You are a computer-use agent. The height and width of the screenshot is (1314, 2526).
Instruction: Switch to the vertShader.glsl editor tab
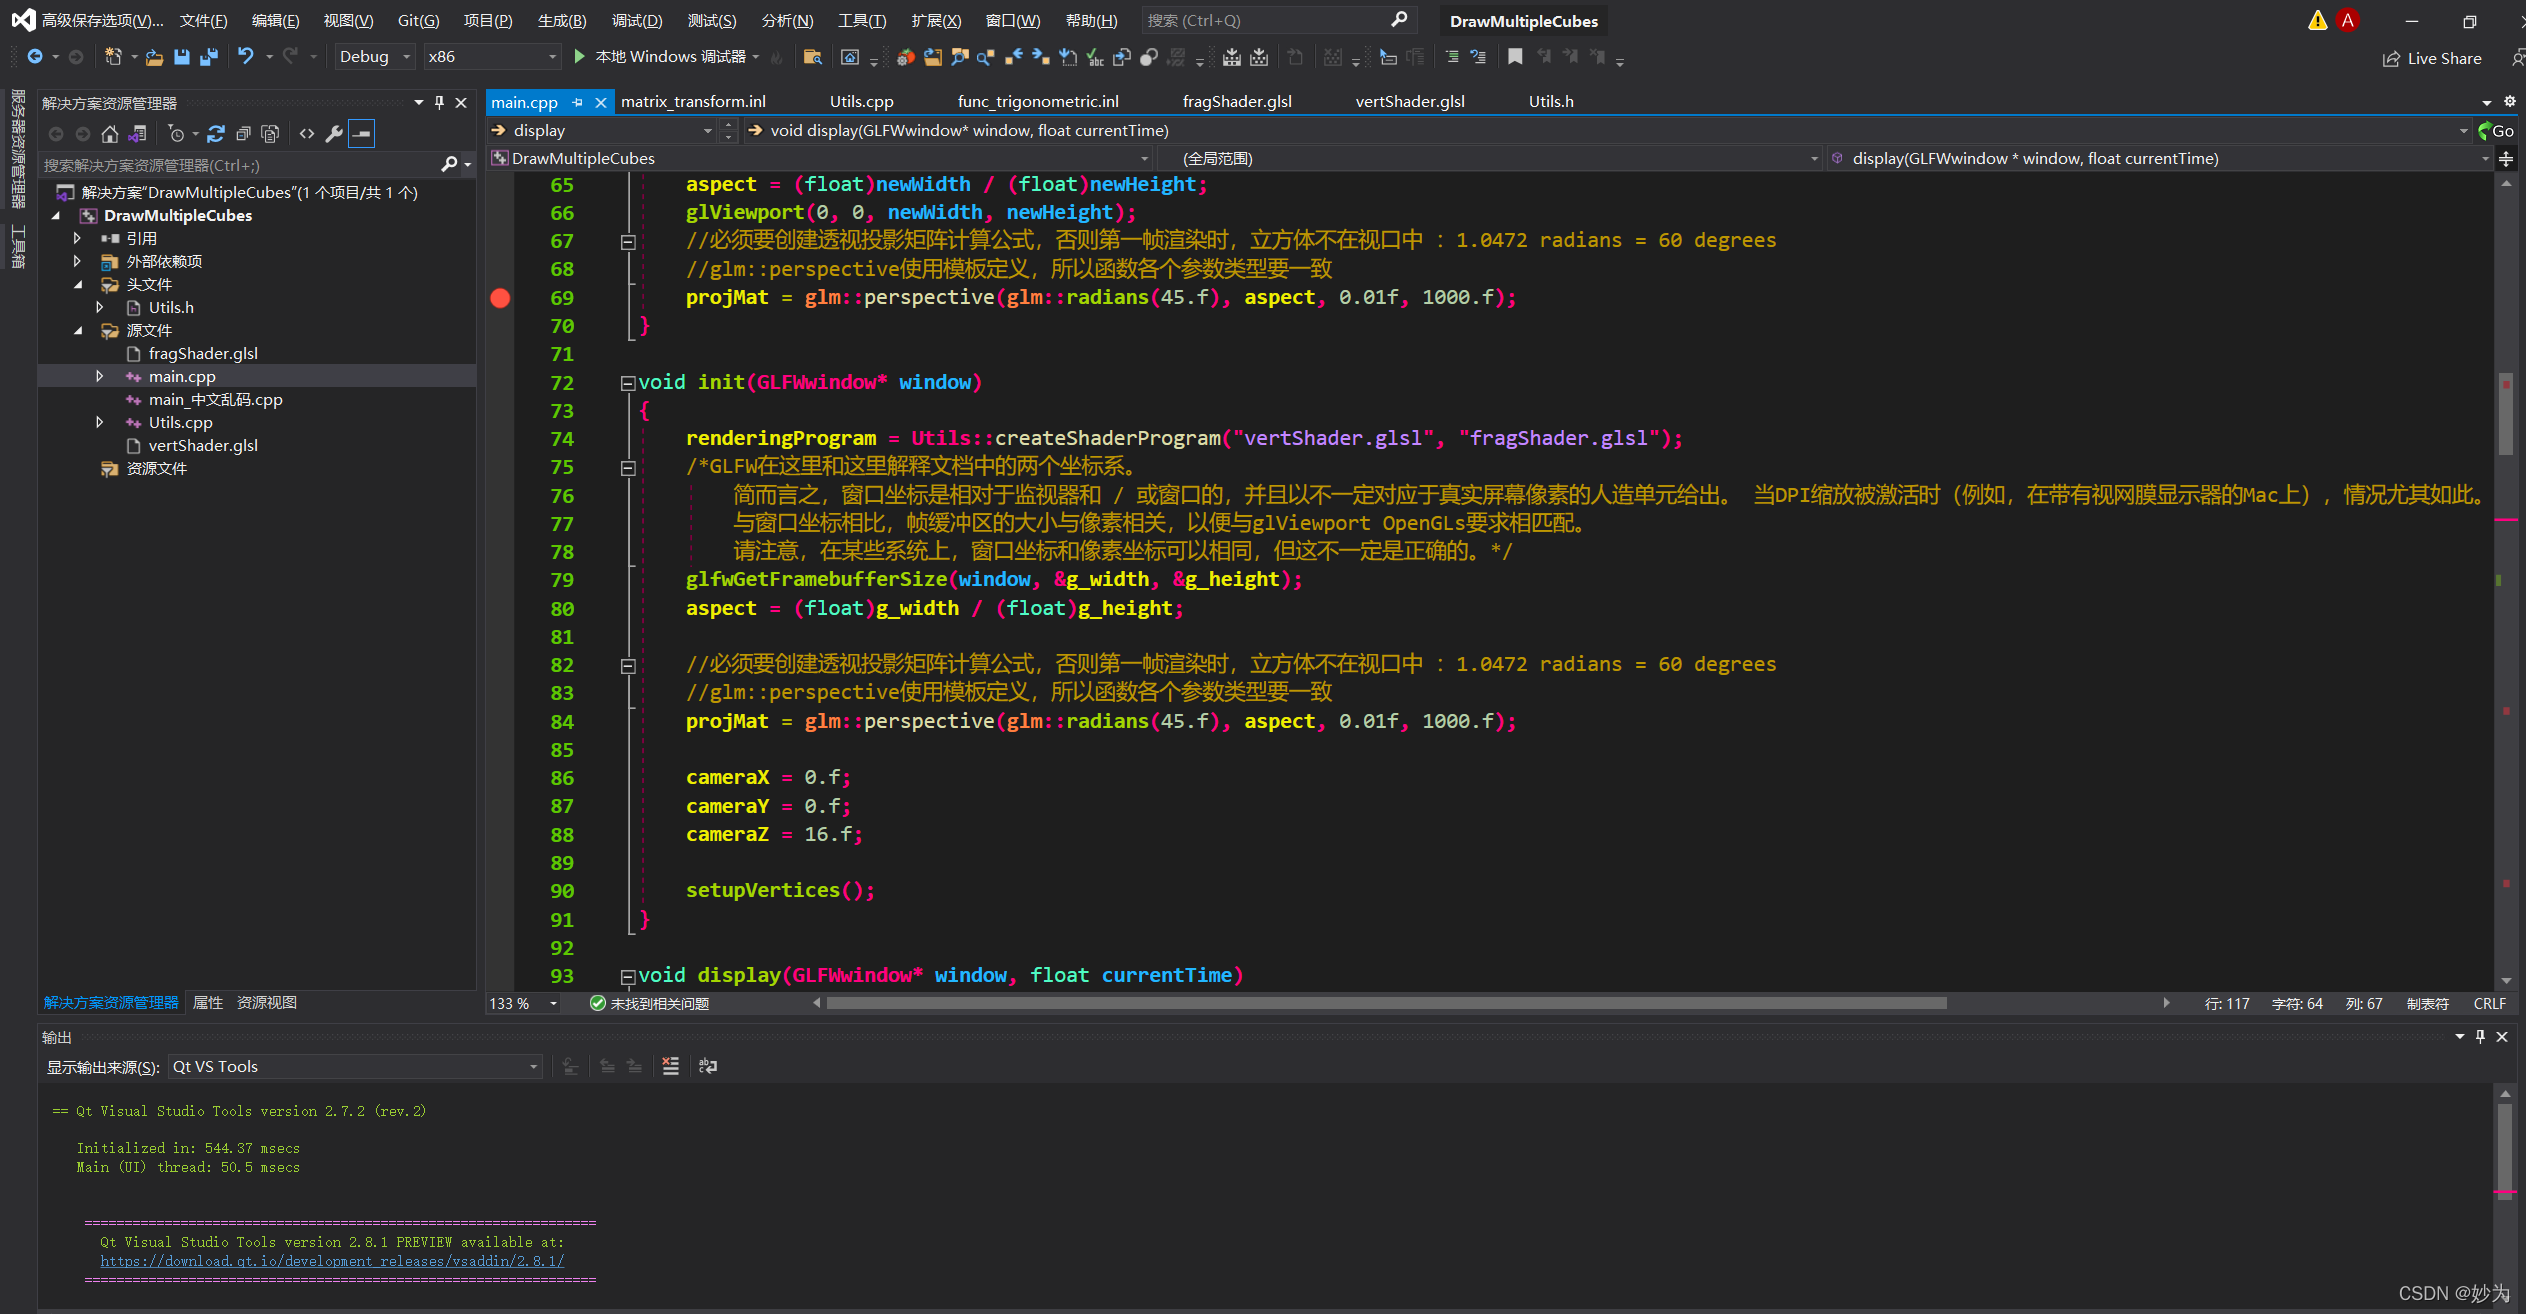[x=1410, y=102]
